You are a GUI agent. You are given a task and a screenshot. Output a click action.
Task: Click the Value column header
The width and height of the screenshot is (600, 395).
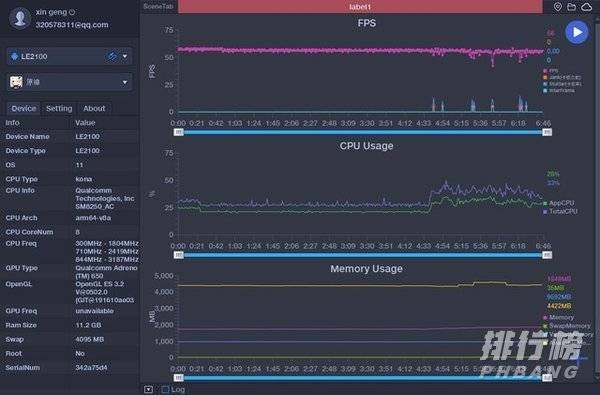click(85, 123)
